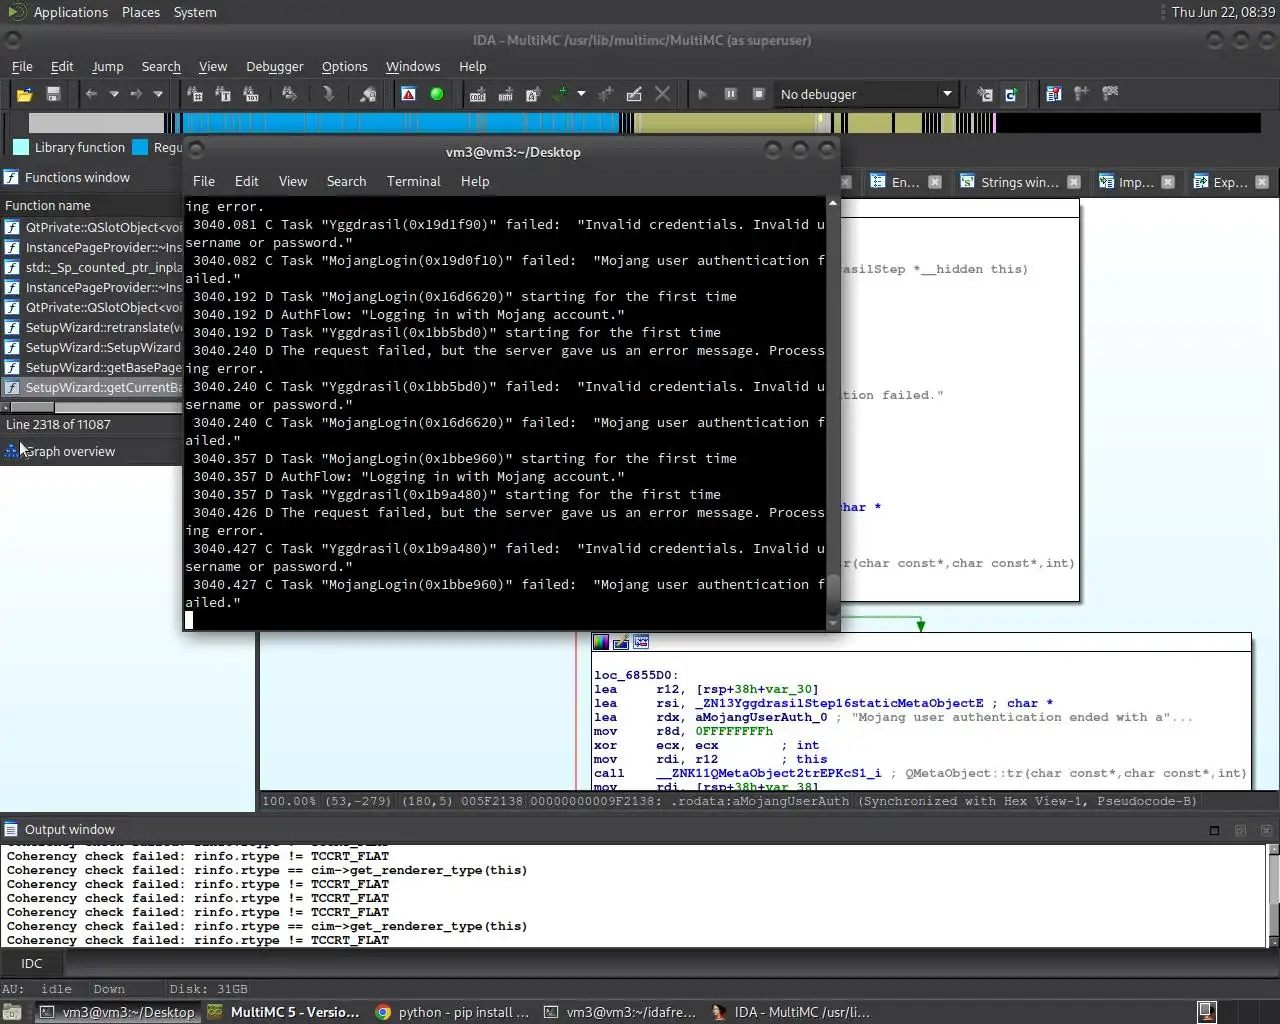The image size is (1280, 1024).
Task: Click the yellow region in navigation band
Action: point(725,123)
